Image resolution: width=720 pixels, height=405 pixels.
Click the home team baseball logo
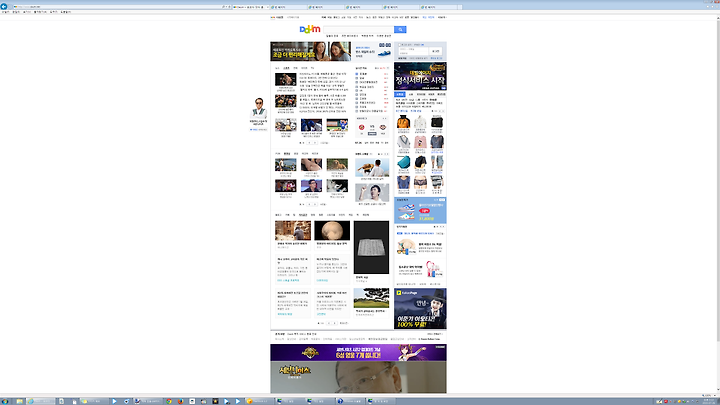coord(361,127)
